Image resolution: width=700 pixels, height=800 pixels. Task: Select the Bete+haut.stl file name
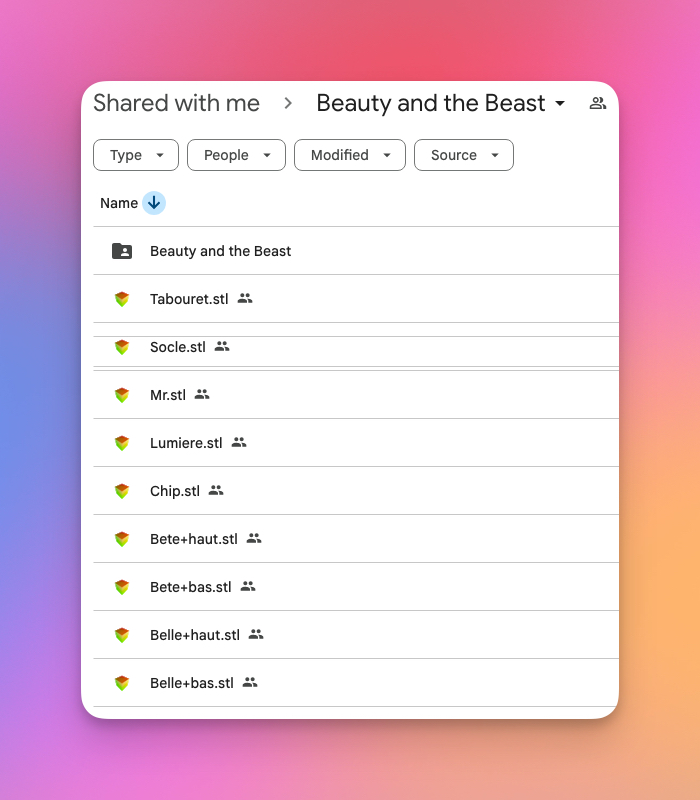pyautogui.click(x=194, y=539)
